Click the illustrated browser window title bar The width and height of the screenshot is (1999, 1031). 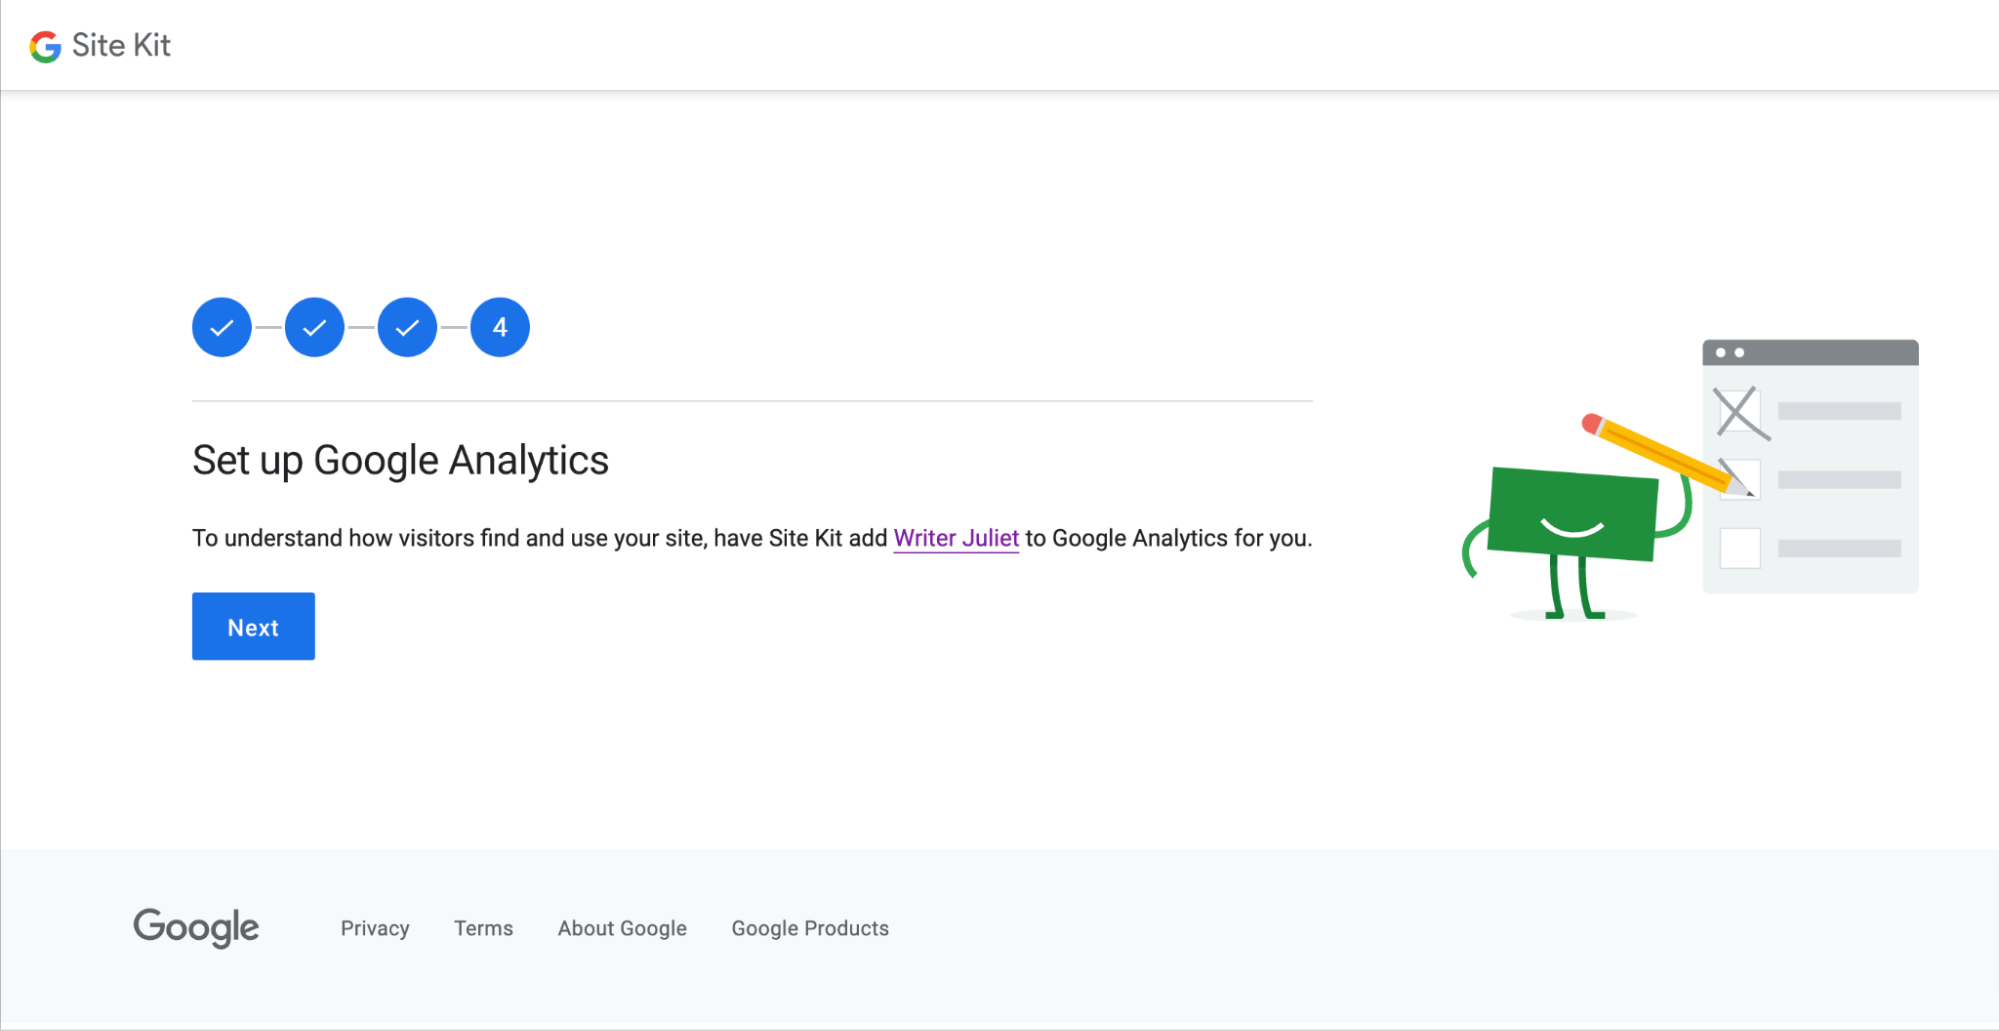(1810, 352)
